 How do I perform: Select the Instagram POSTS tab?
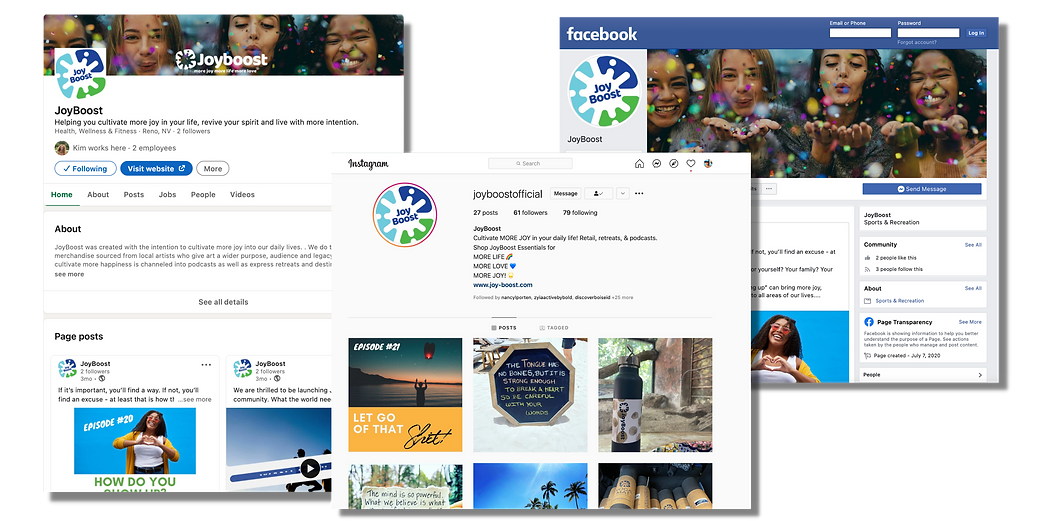(x=504, y=328)
